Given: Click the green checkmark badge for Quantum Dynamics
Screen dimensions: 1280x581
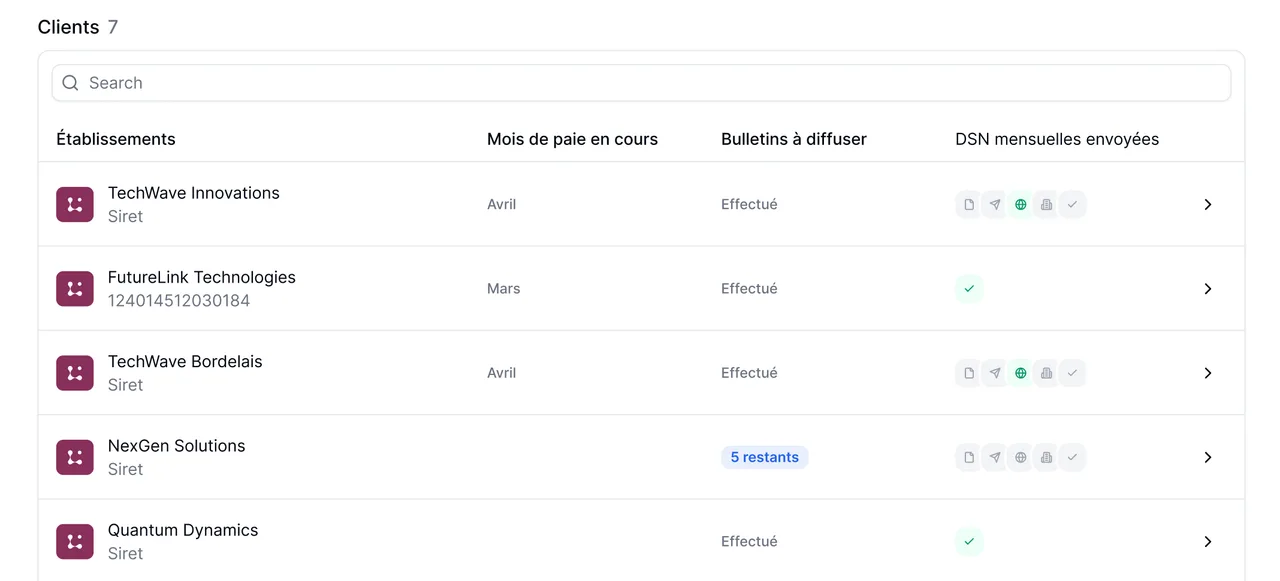Looking at the screenshot, I should [969, 542].
